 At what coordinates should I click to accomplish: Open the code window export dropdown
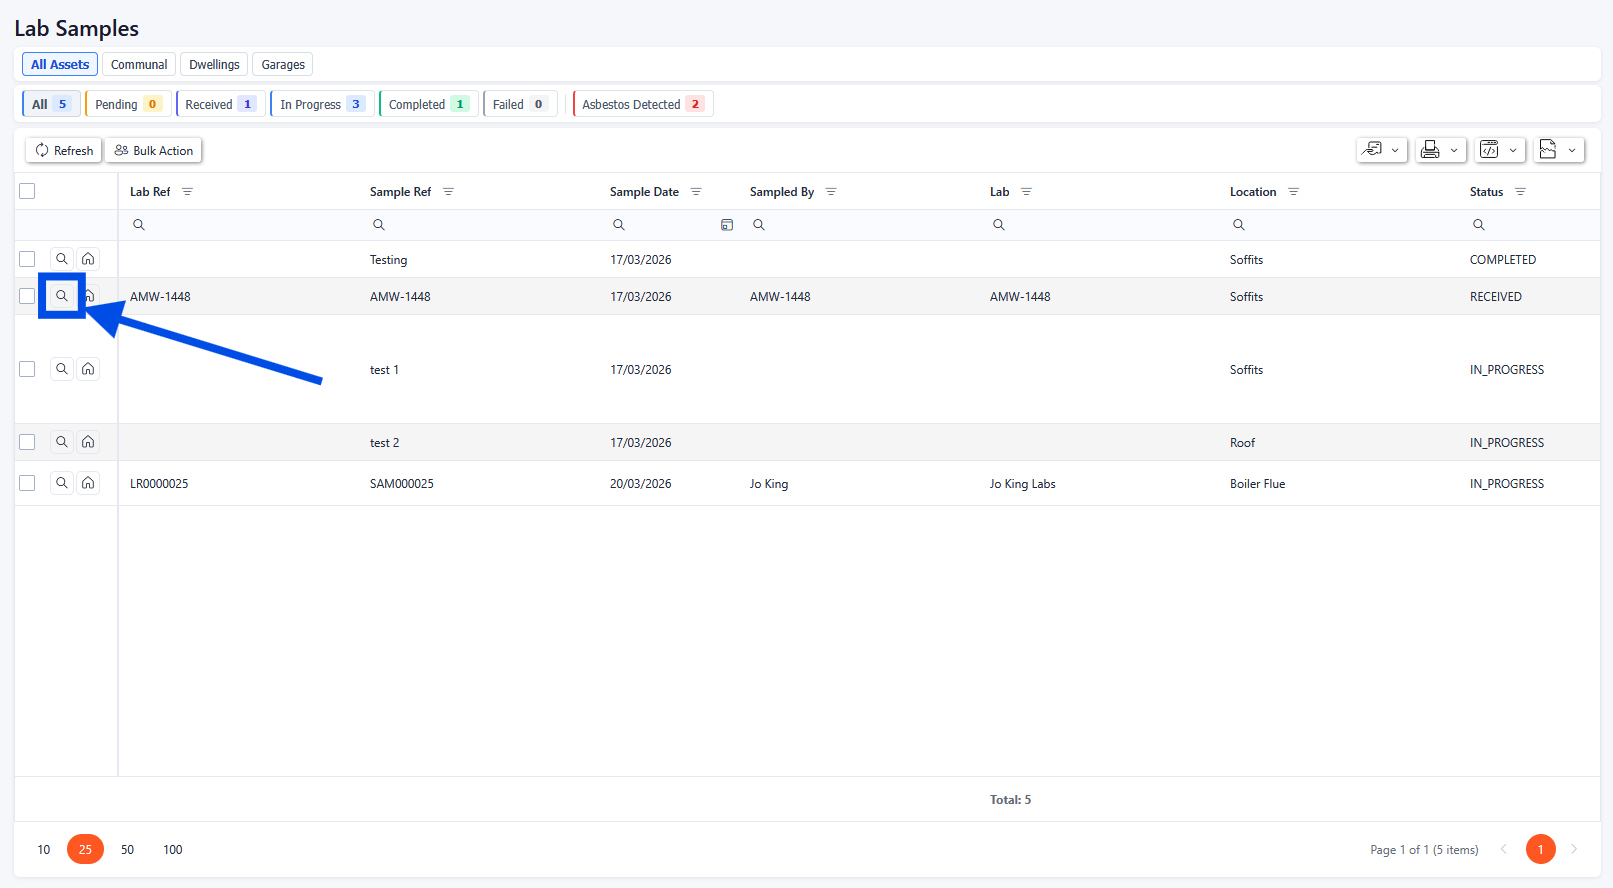1499,150
